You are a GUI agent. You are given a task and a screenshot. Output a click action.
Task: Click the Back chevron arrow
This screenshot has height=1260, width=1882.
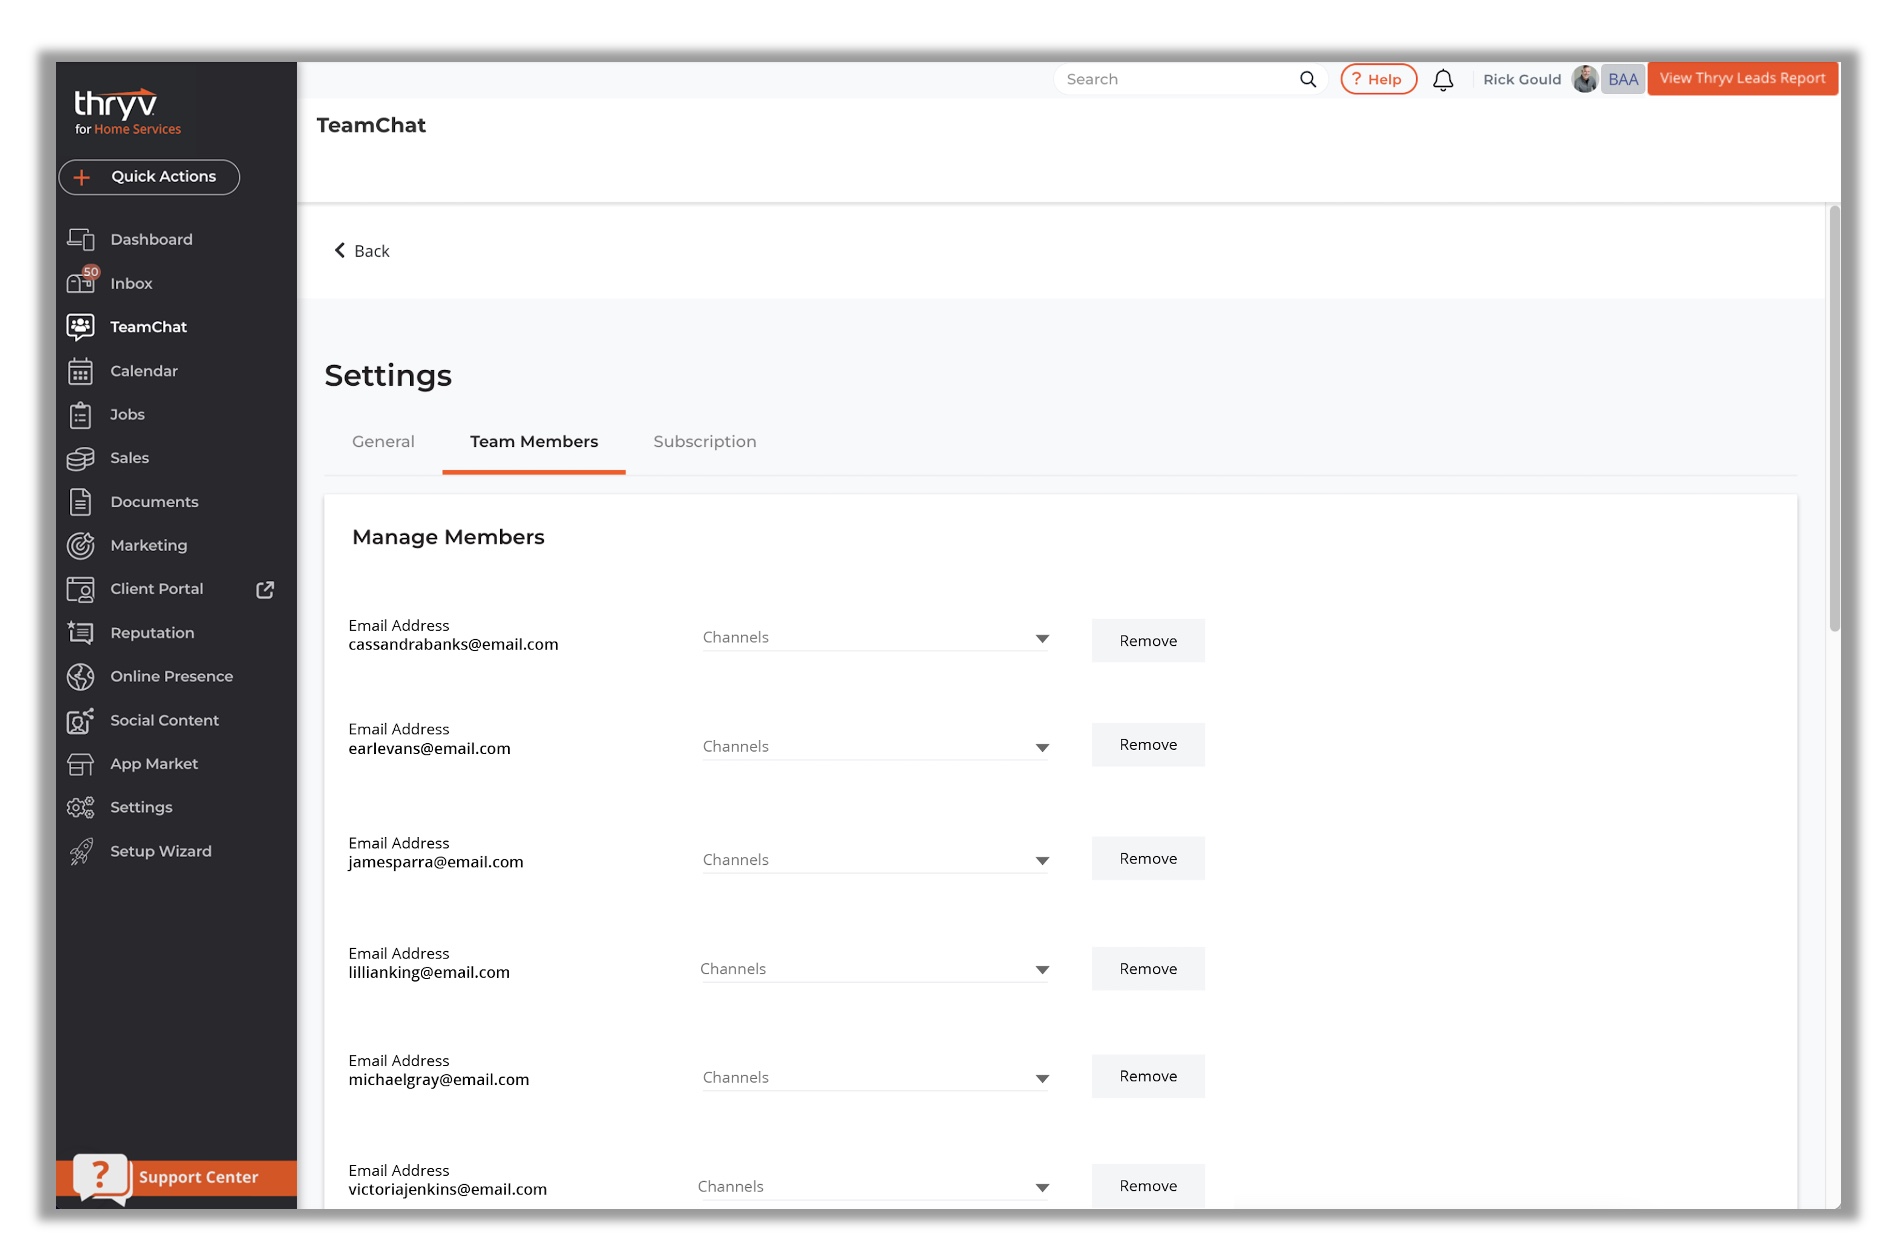pos(340,250)
